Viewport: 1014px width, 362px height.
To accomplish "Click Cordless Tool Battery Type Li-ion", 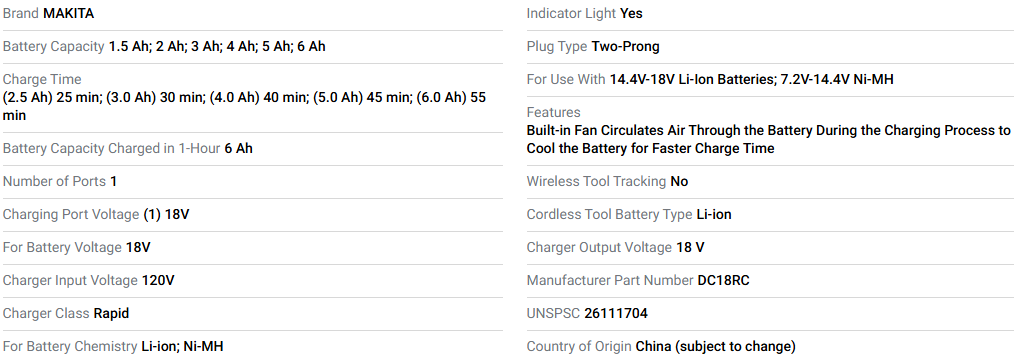I will [x=629, y=215].
